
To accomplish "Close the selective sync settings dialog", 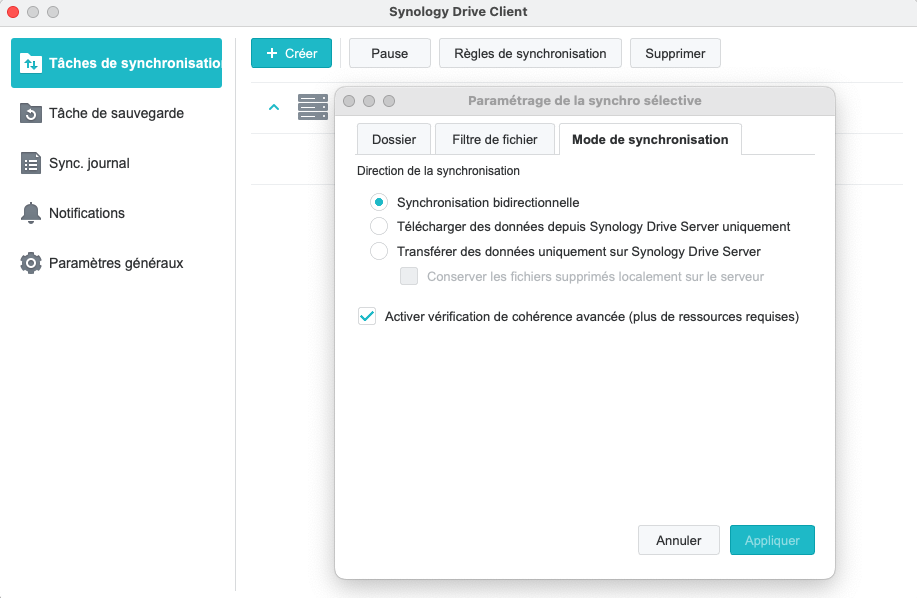I will pyautogui.click(x=349, y=101).
